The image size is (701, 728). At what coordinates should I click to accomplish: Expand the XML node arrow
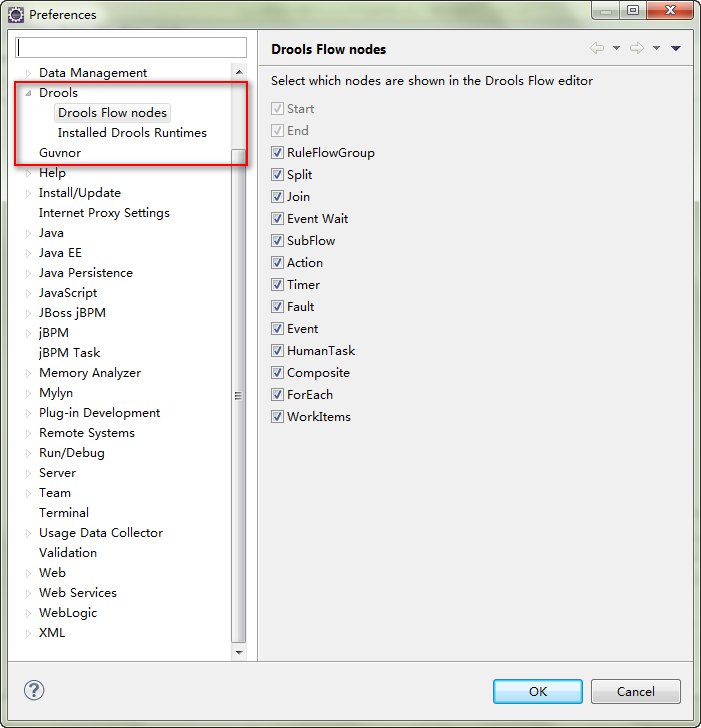[28, 633]
